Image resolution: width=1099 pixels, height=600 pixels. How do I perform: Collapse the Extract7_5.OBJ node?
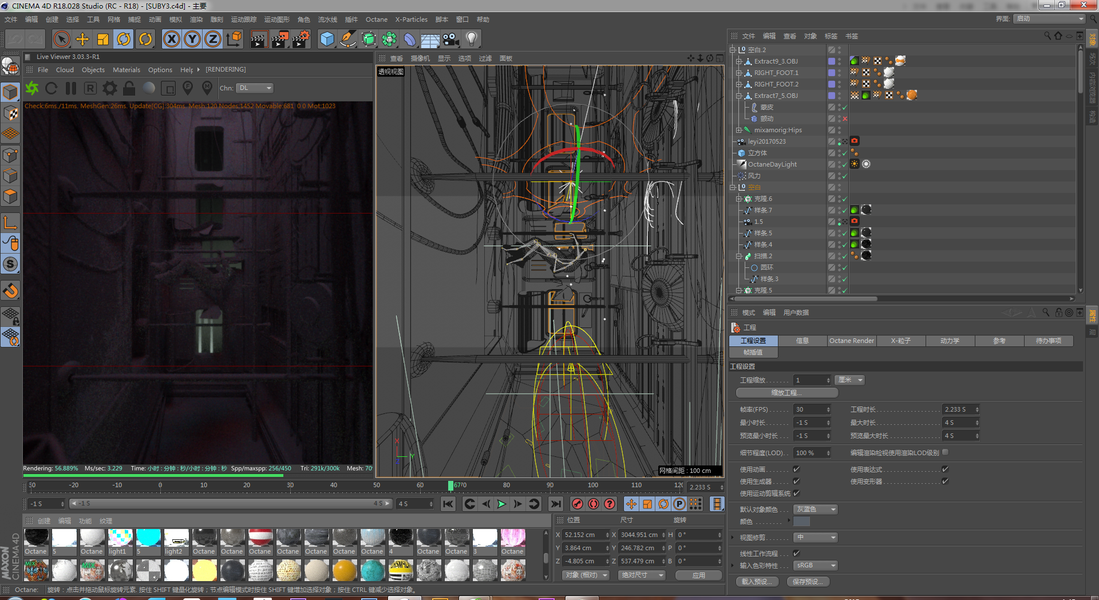click(738, 96)
